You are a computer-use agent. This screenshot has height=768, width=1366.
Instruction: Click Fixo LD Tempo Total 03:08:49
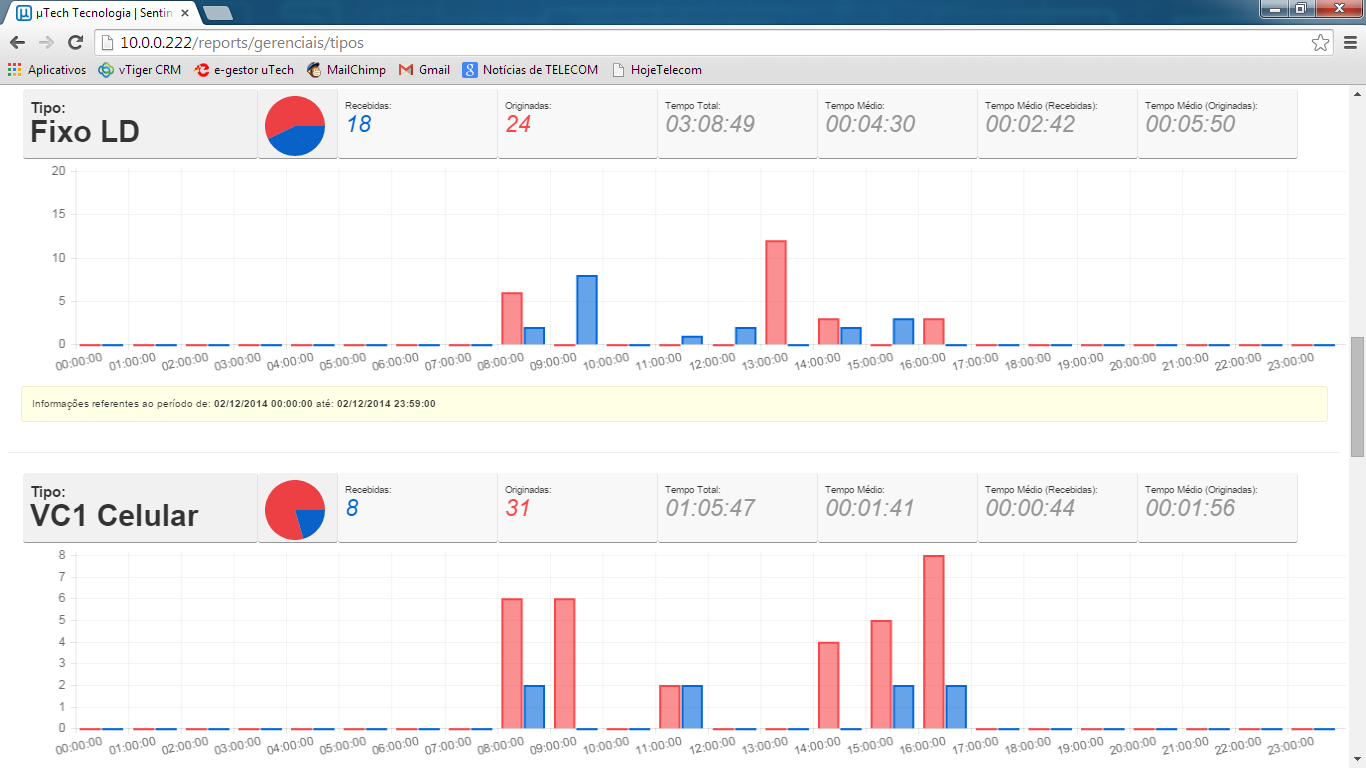(710, 124)
